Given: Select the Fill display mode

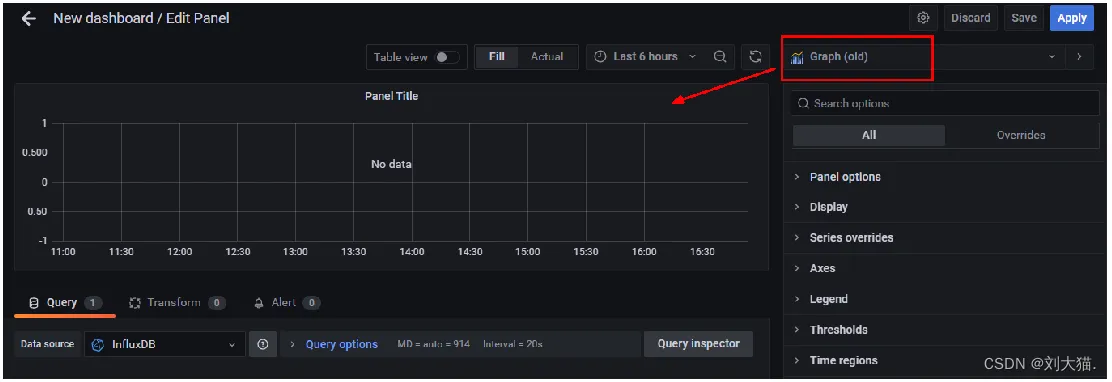Looking at the screenshot, I should click(x=497, y=57).
